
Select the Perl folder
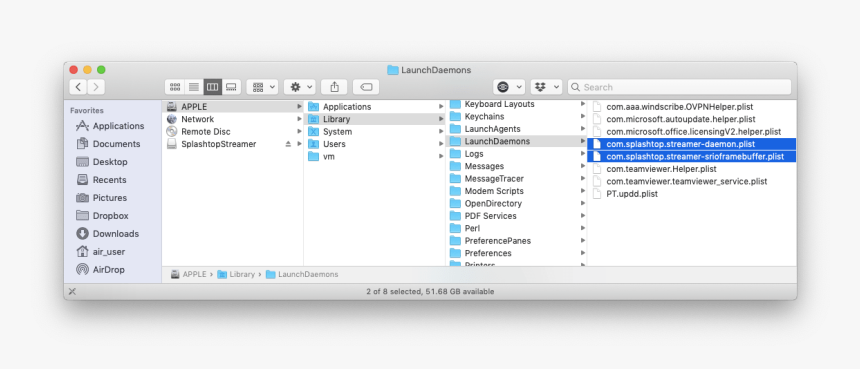pos(516,228)
